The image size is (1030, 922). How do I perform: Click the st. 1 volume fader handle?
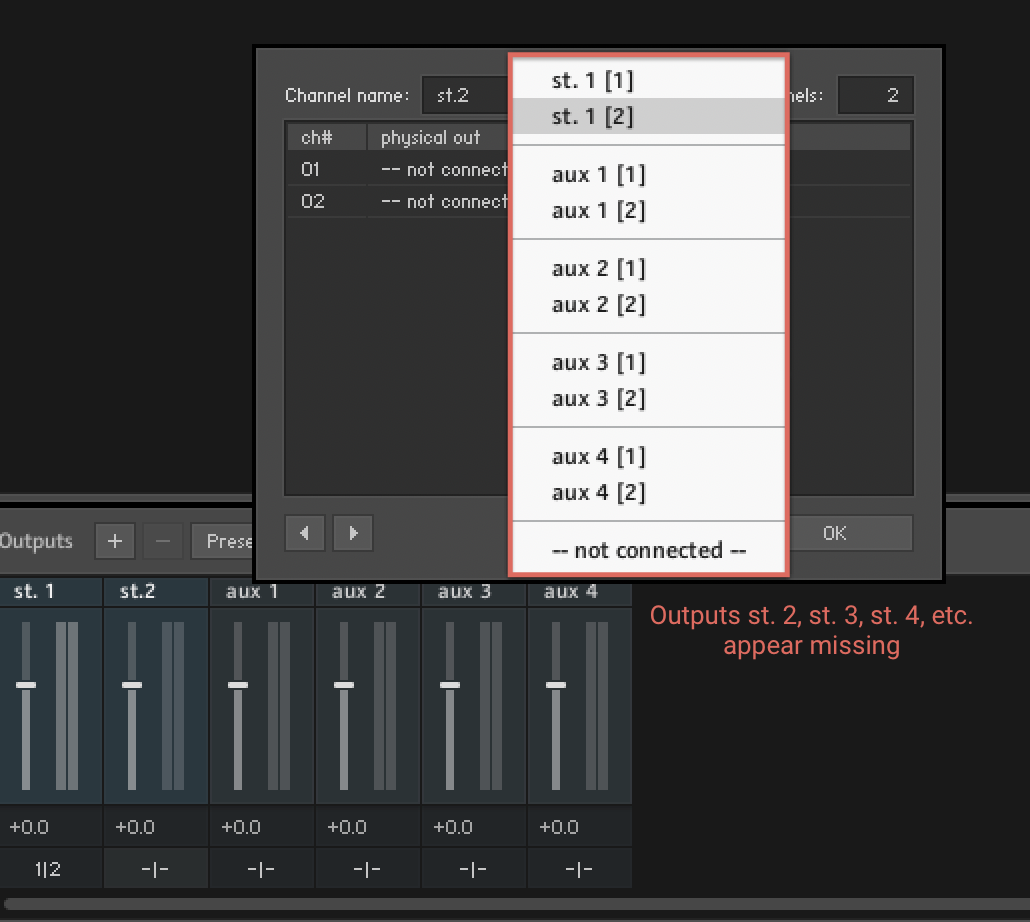coord(26,685)
